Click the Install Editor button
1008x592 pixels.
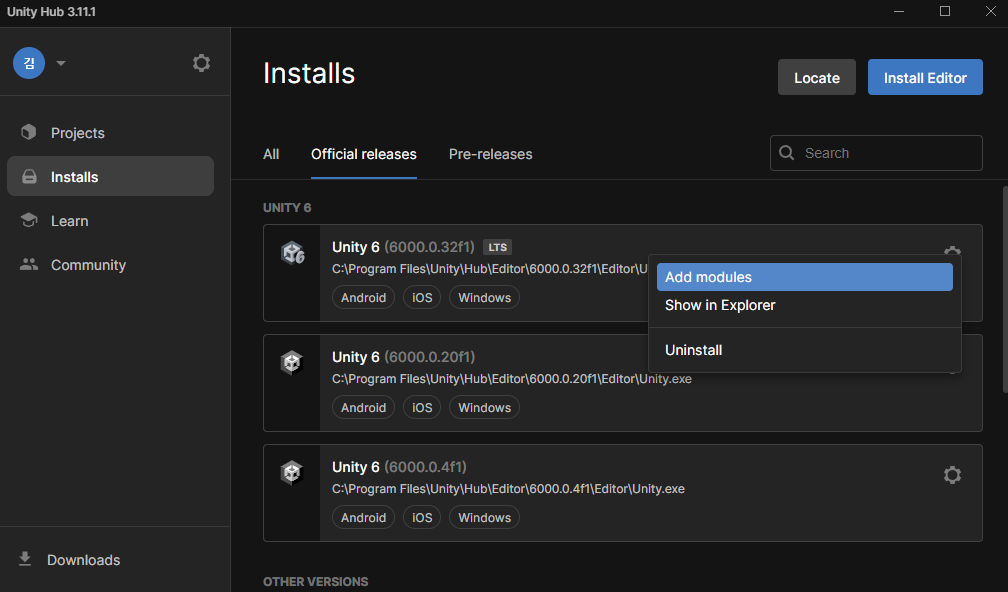click(x=925, y=77)
